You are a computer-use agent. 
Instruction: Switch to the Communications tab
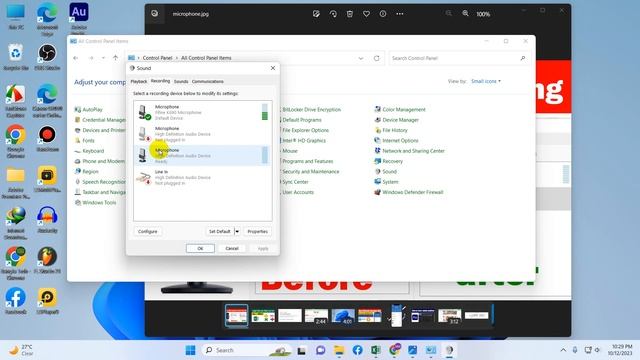[x=208, y=81]
